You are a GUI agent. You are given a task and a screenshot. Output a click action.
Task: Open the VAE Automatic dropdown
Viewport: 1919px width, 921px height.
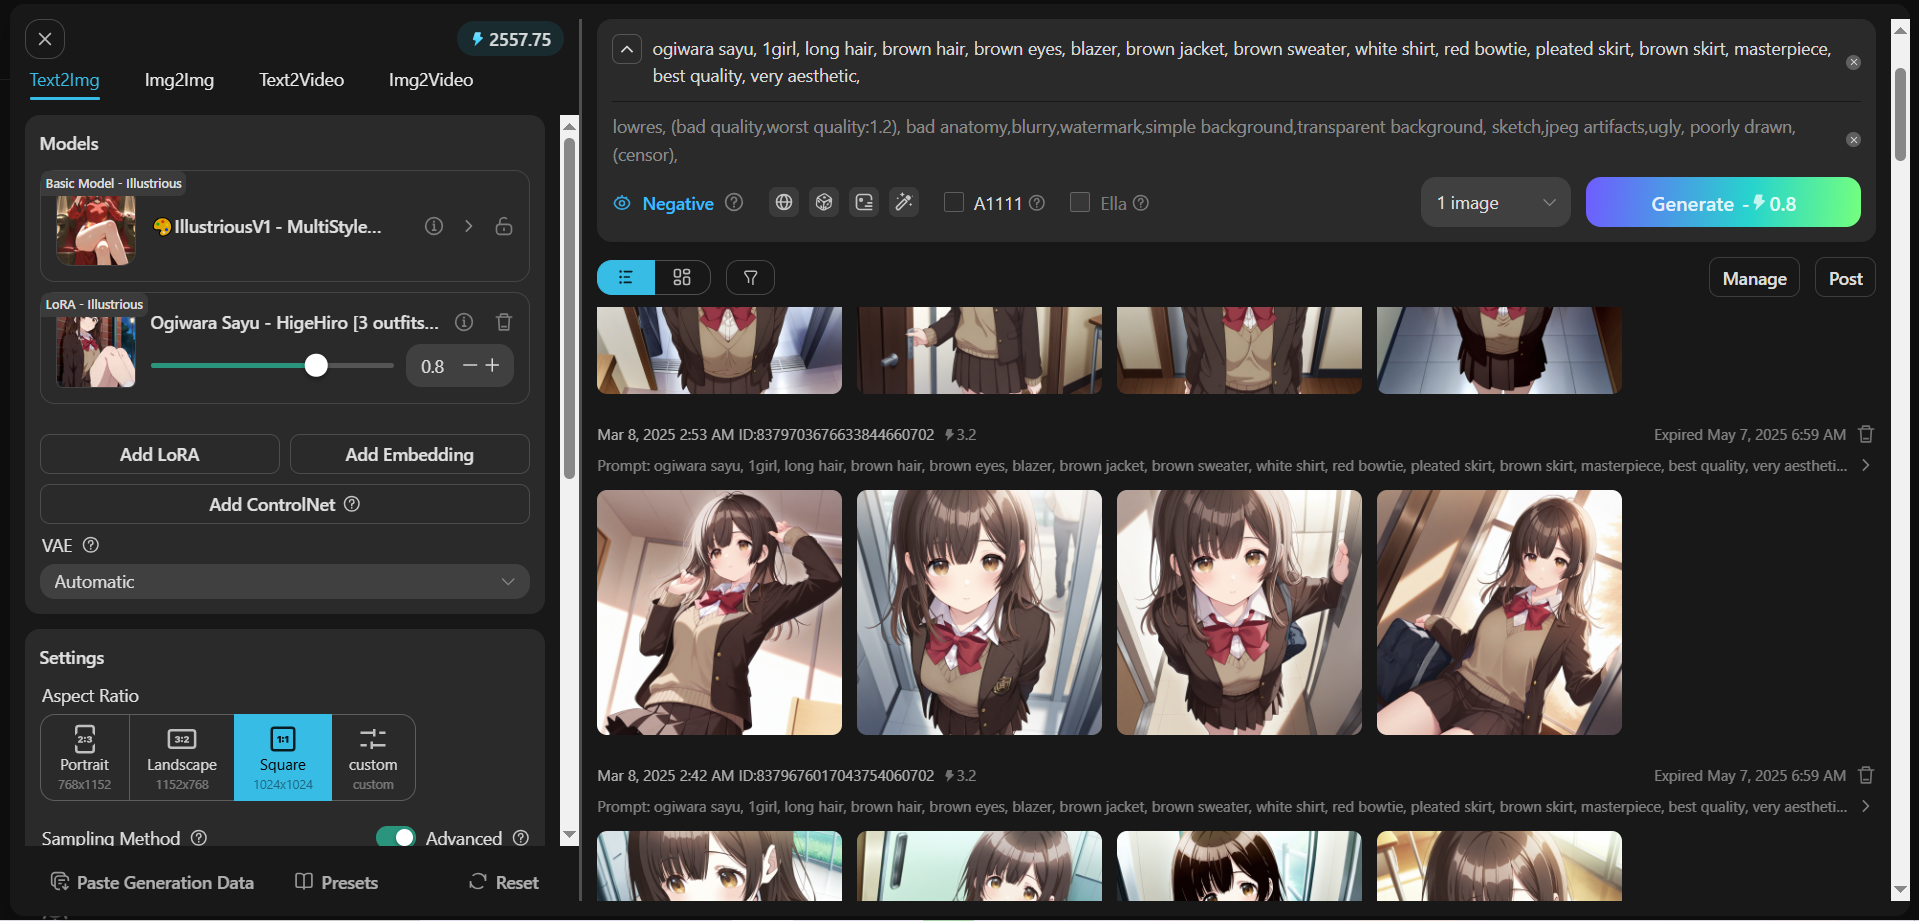coord(285,582)
